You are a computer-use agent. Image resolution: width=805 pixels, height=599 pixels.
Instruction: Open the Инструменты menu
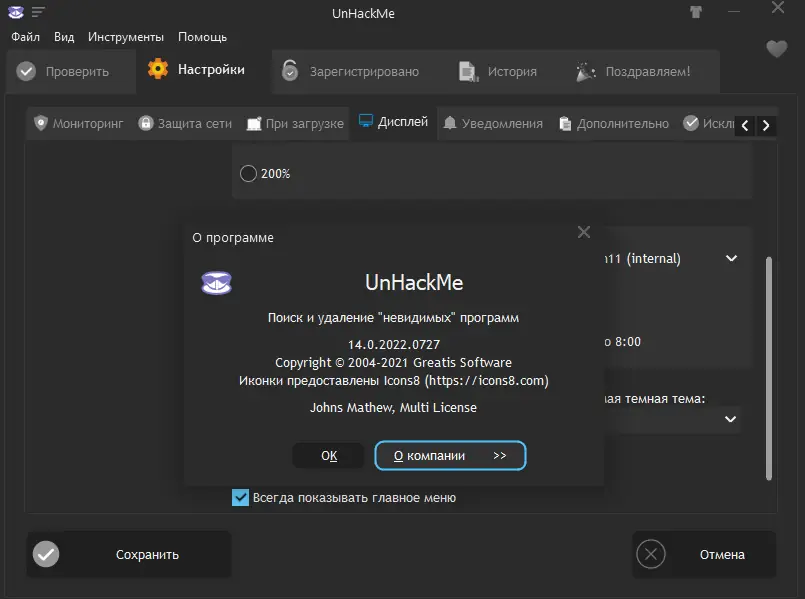[x=126, y=37]
